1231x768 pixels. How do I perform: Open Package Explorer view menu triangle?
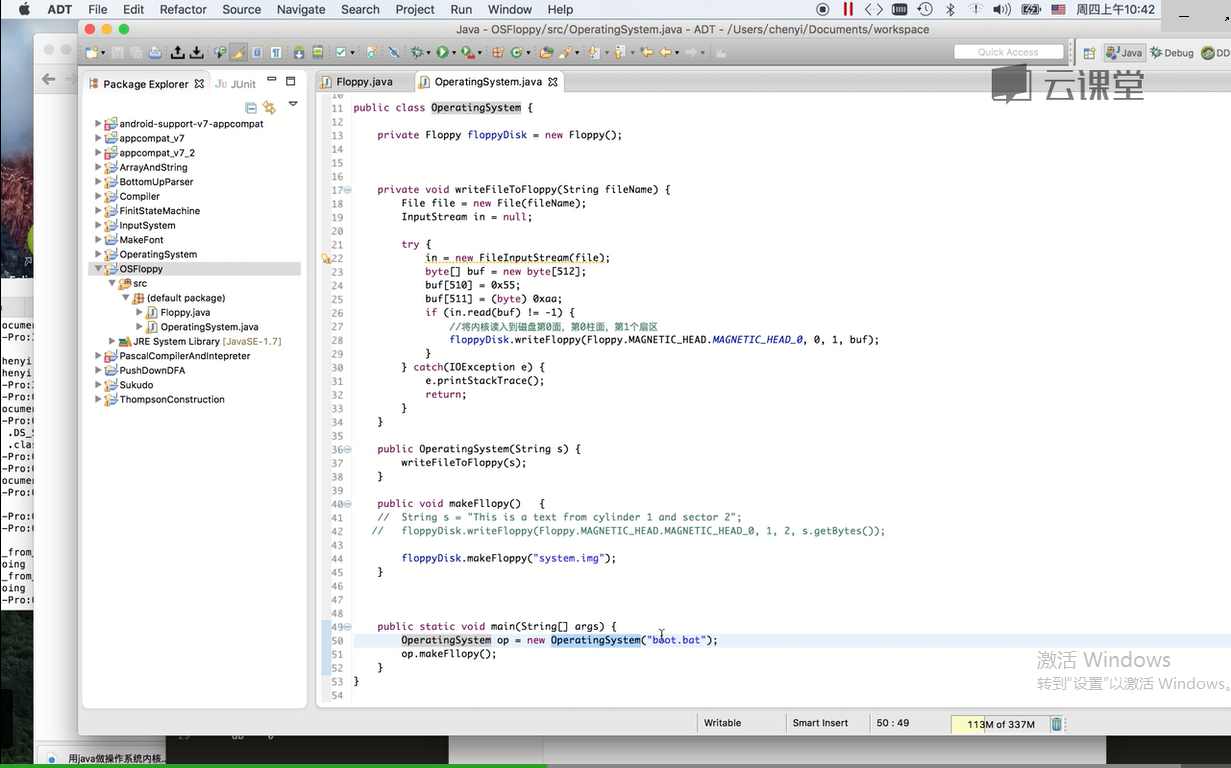pos(293,104)
